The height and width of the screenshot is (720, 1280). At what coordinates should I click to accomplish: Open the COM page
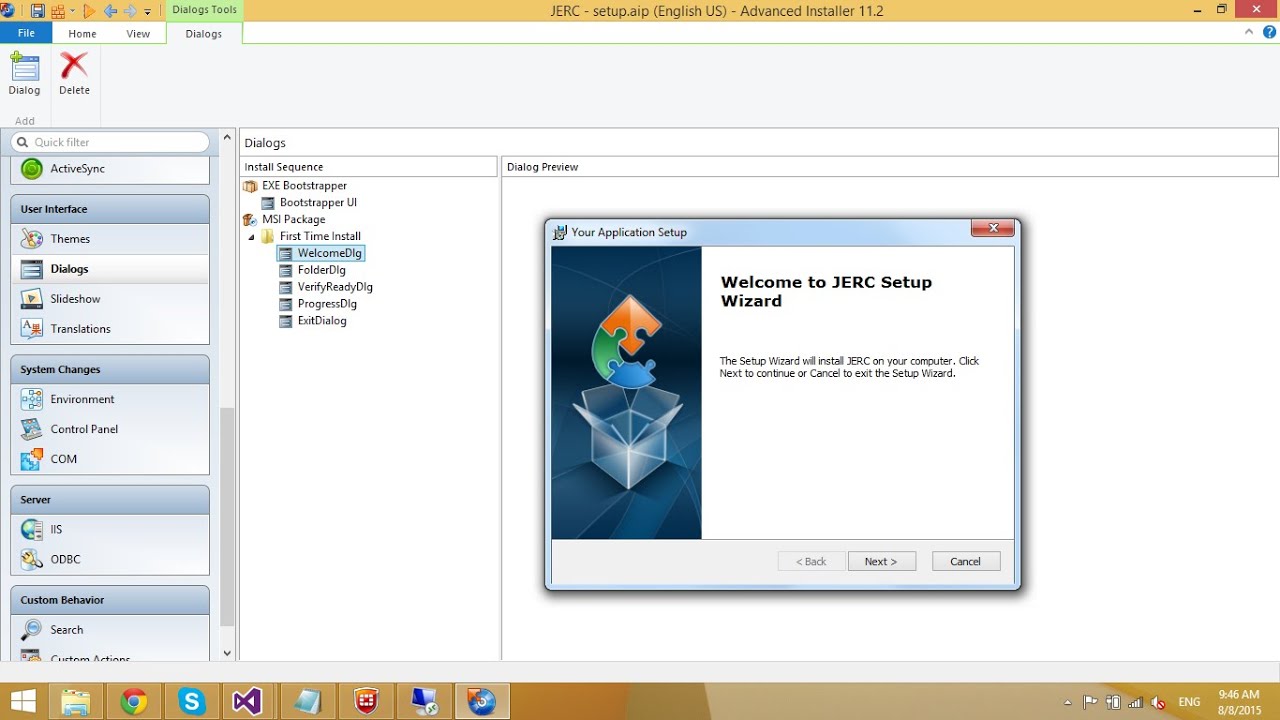click(110, 459)
